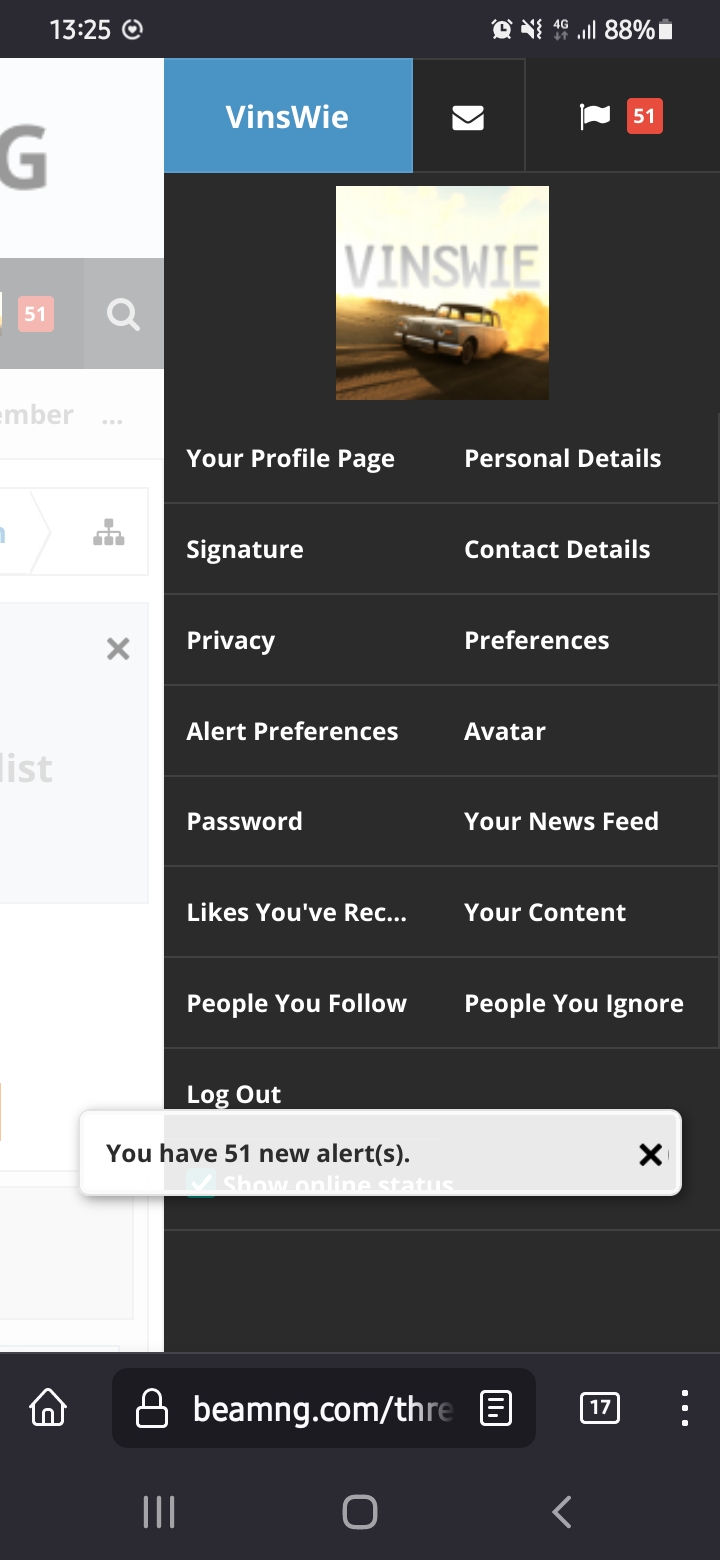Open Your Profile Page
This screenshot has width=720, height=1560.
coord(290,459)
